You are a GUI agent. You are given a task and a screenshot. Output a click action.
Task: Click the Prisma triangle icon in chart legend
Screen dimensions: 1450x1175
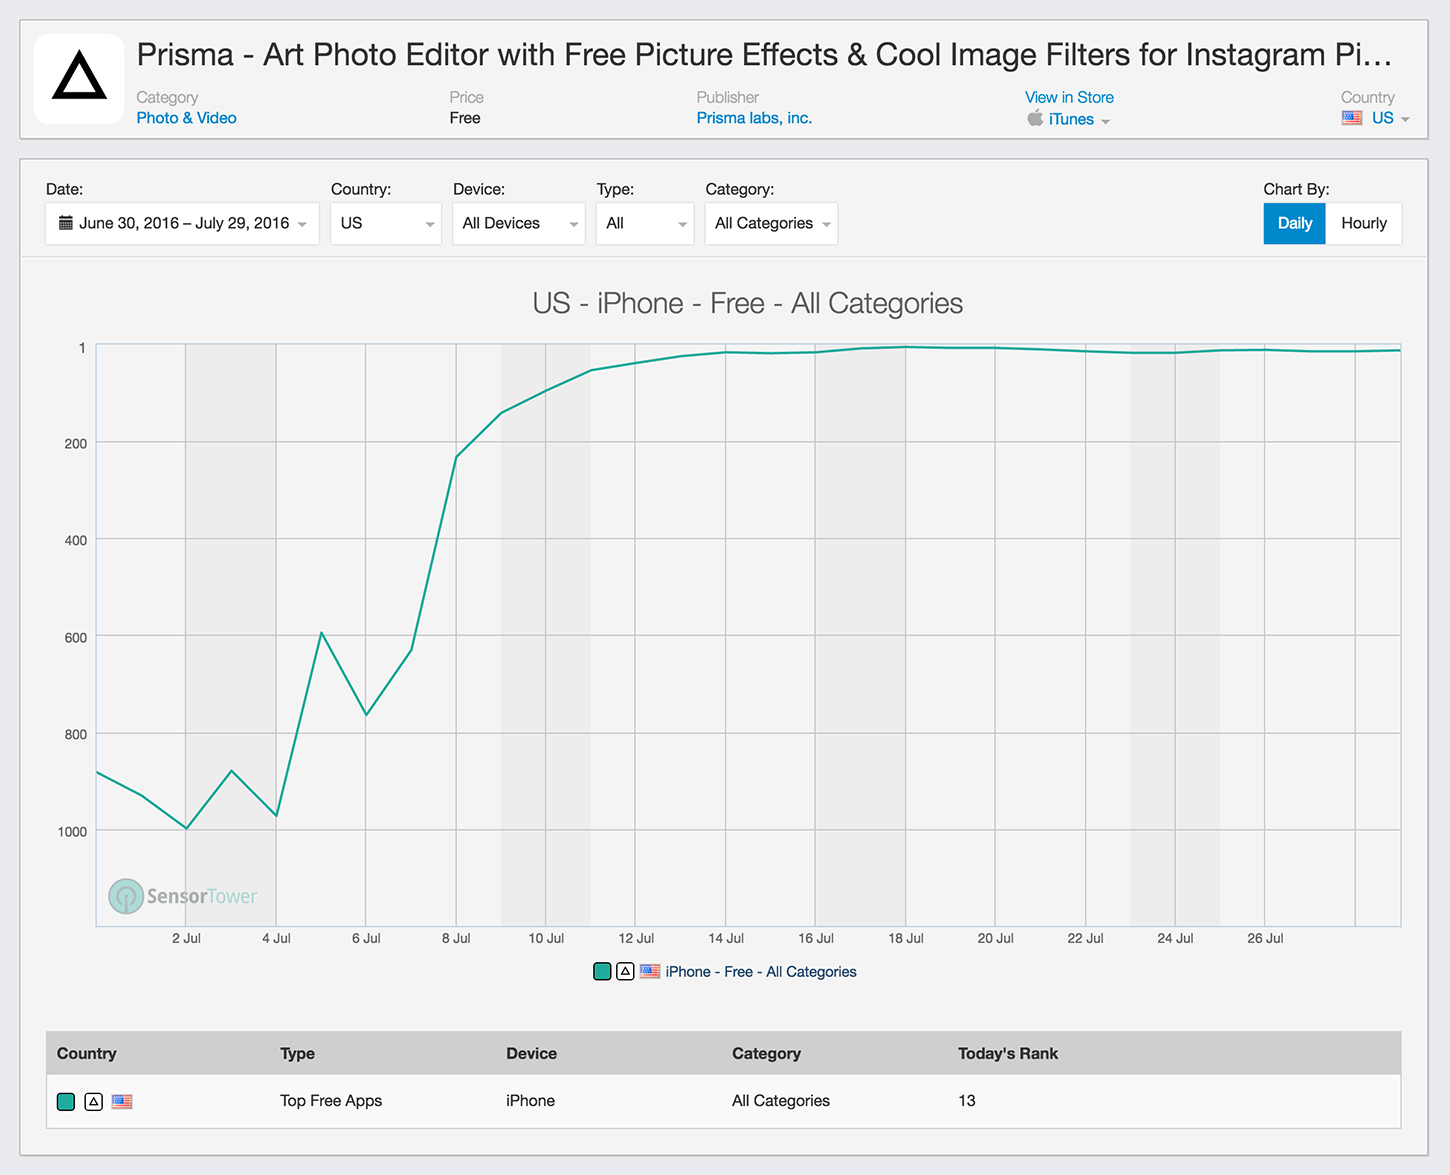pyautogui.click(x=625, y=971)
